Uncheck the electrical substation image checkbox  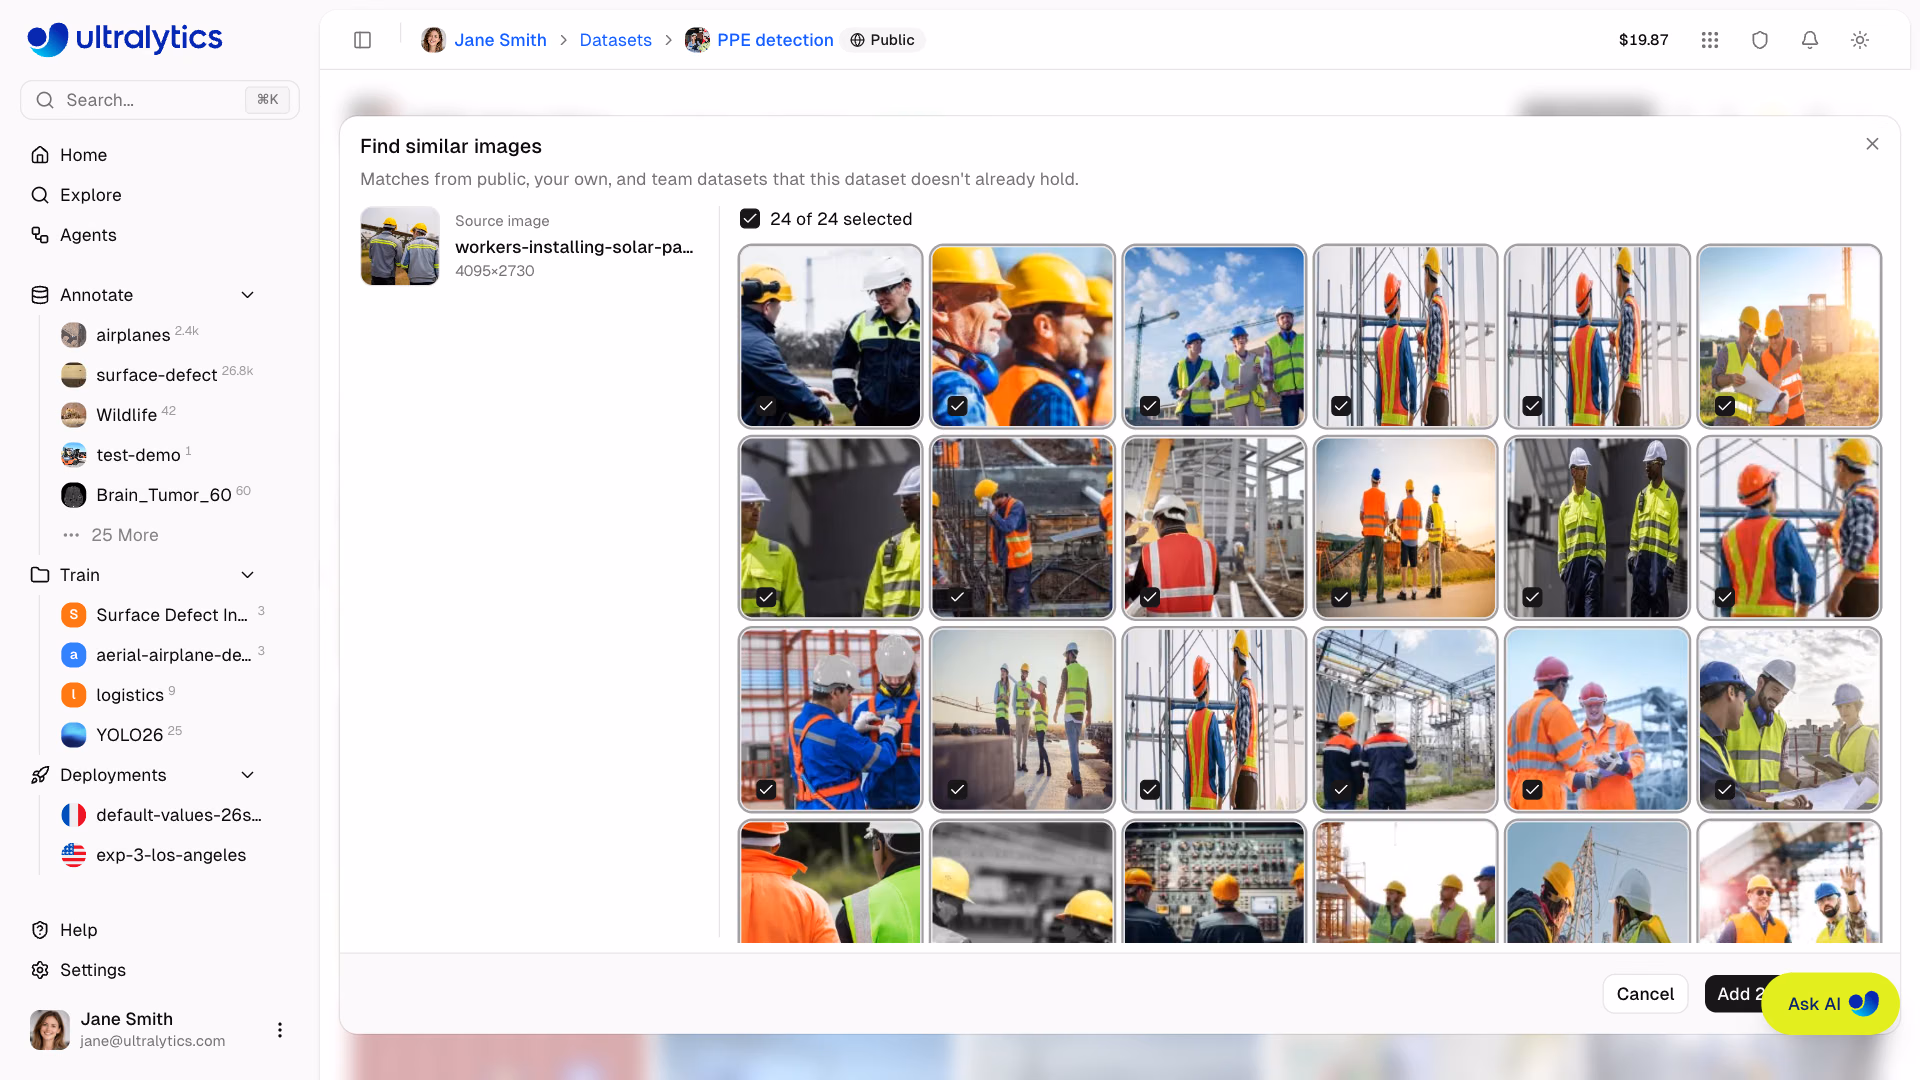pyautogui.click(x=1342, y=789)
